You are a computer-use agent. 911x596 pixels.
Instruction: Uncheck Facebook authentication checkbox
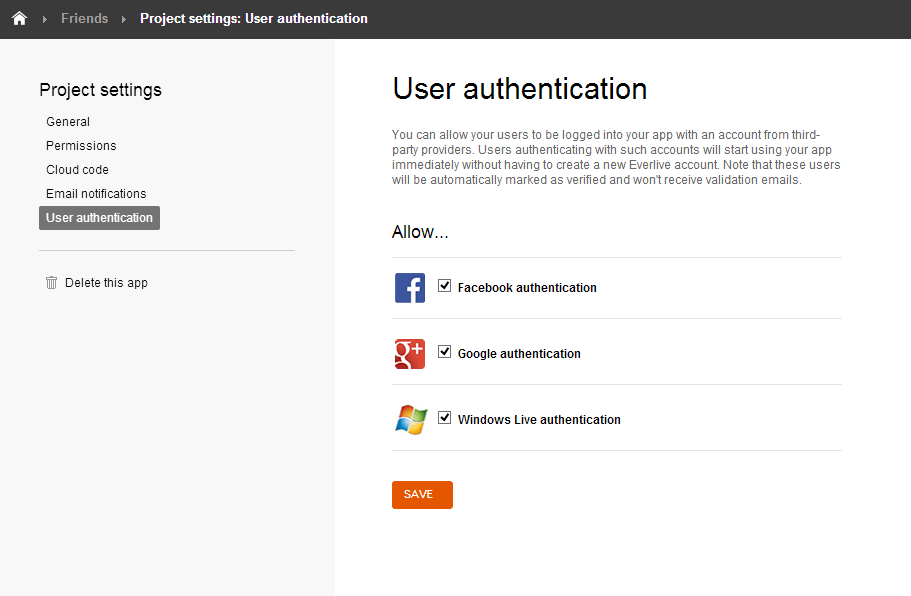pos(445,286)
